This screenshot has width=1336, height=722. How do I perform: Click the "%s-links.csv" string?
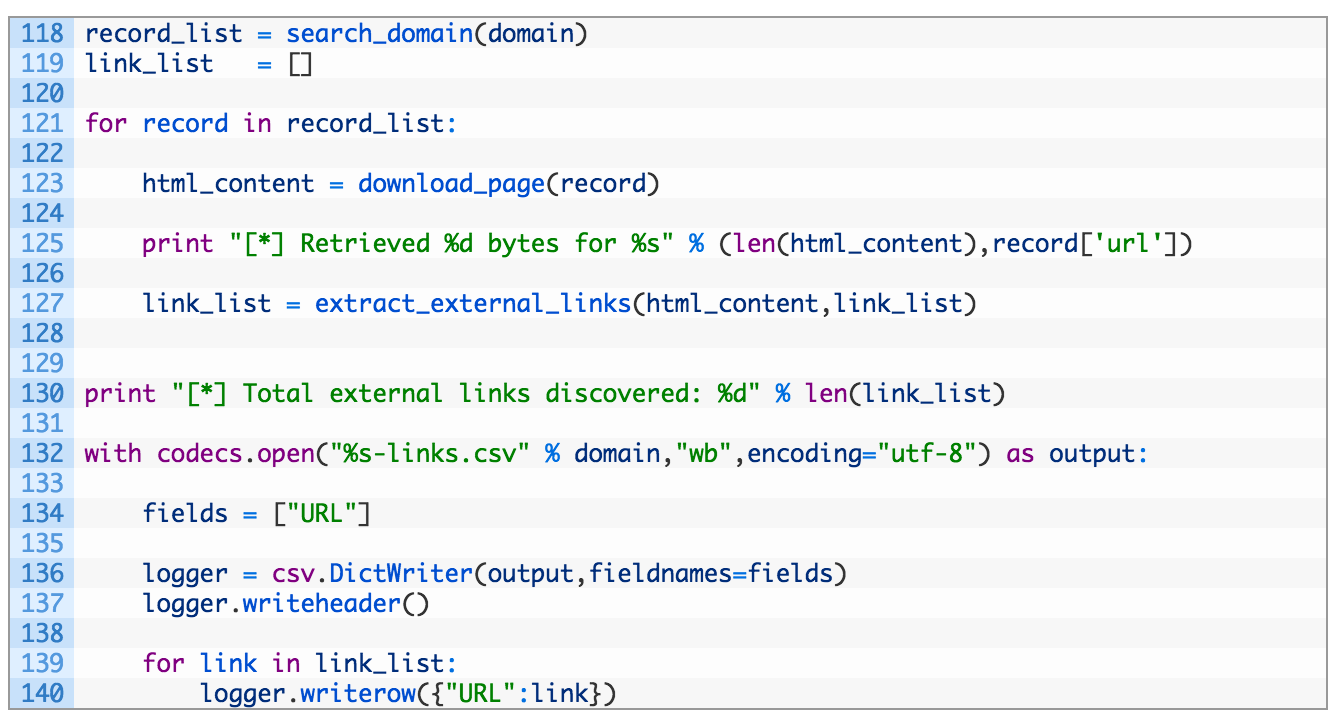point(430,454)
